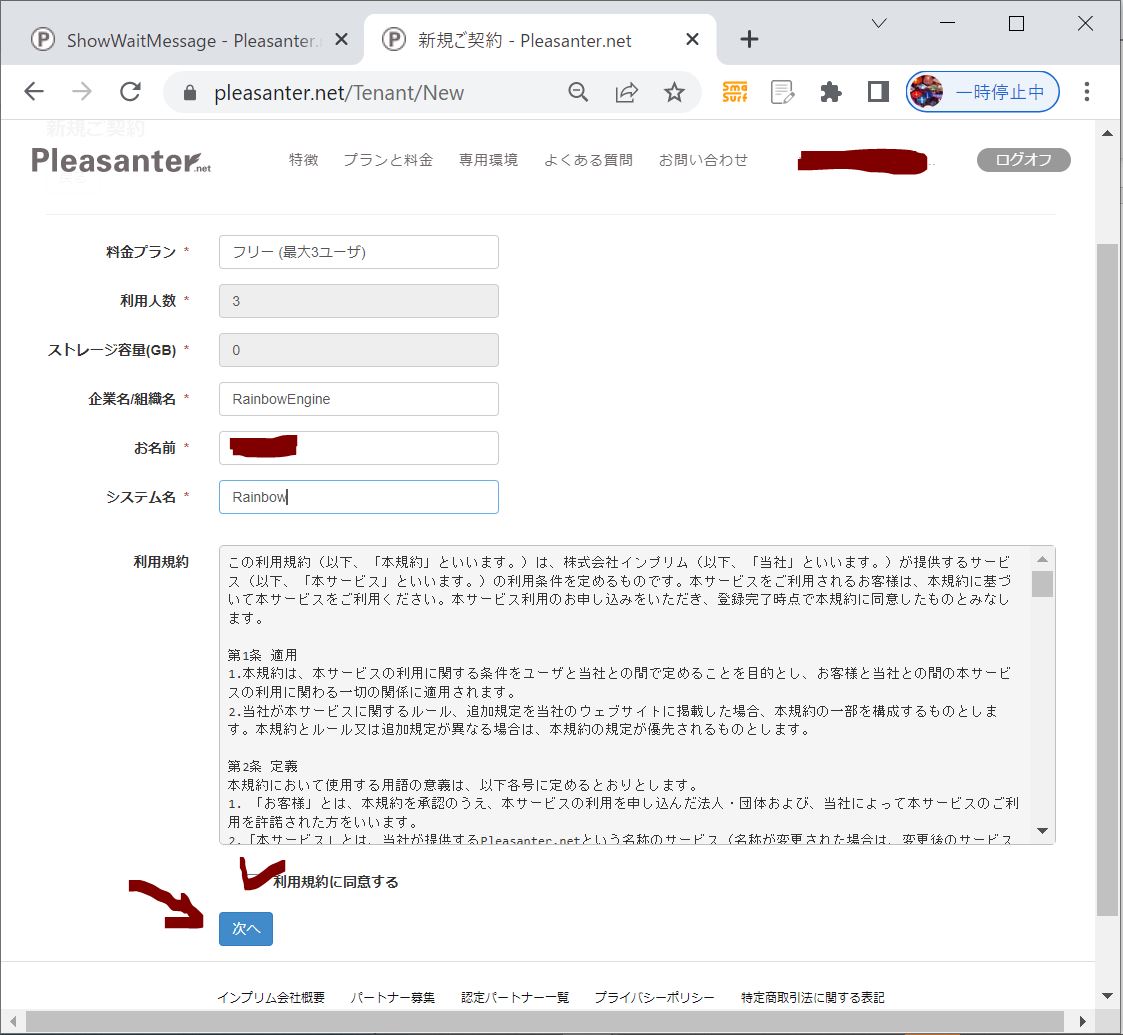Open パートナー募集 footer link
The width and height of the screenshot is (1123, 1035).
(392, 997)
